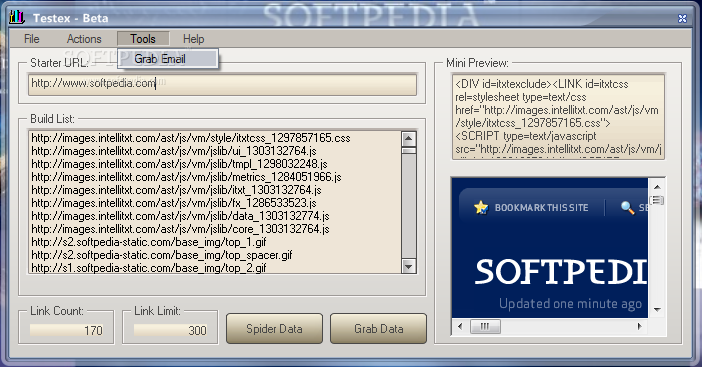Select itxtcss_1297857165.css entry in Build List
The height and width of the screenshot is (367, 702).
191,138
